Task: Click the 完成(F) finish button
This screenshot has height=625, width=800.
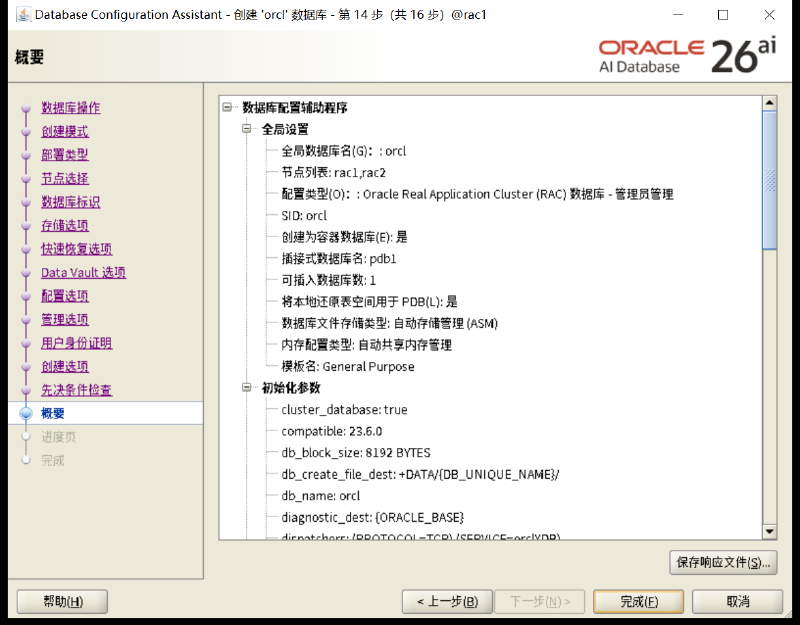Action: point(638,602)
